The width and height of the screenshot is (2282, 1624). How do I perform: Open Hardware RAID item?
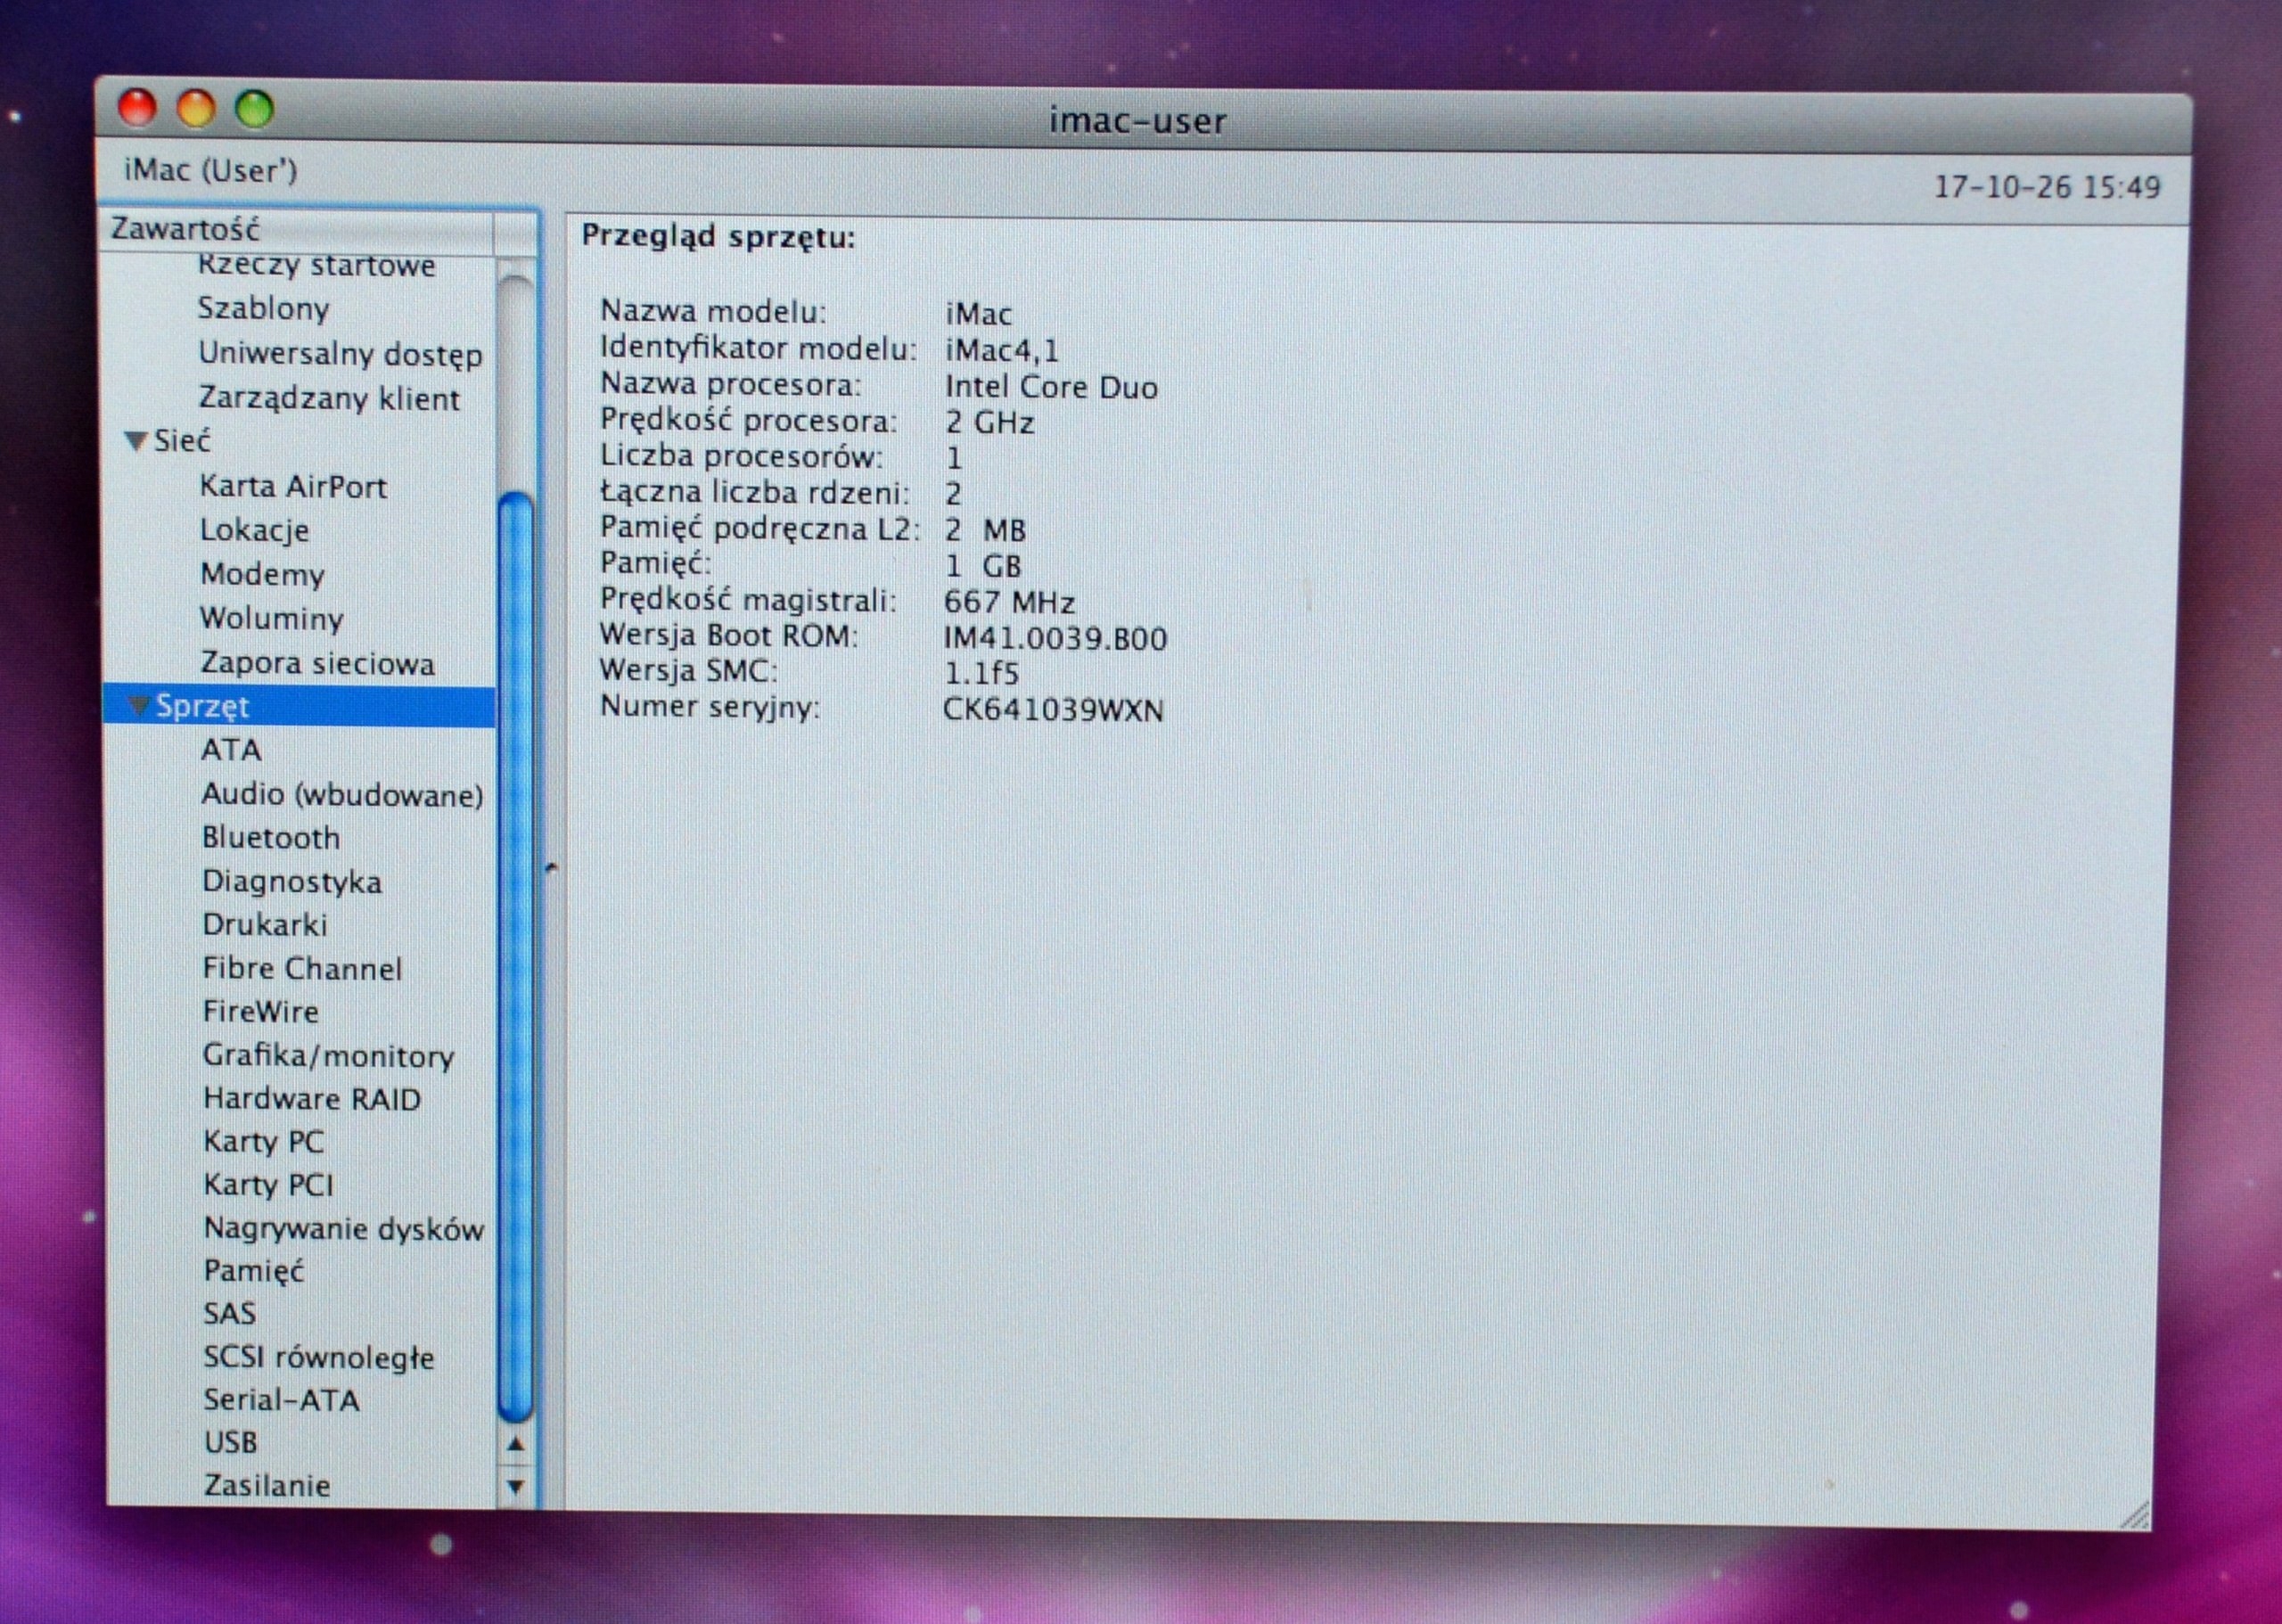coord(311,1098)
